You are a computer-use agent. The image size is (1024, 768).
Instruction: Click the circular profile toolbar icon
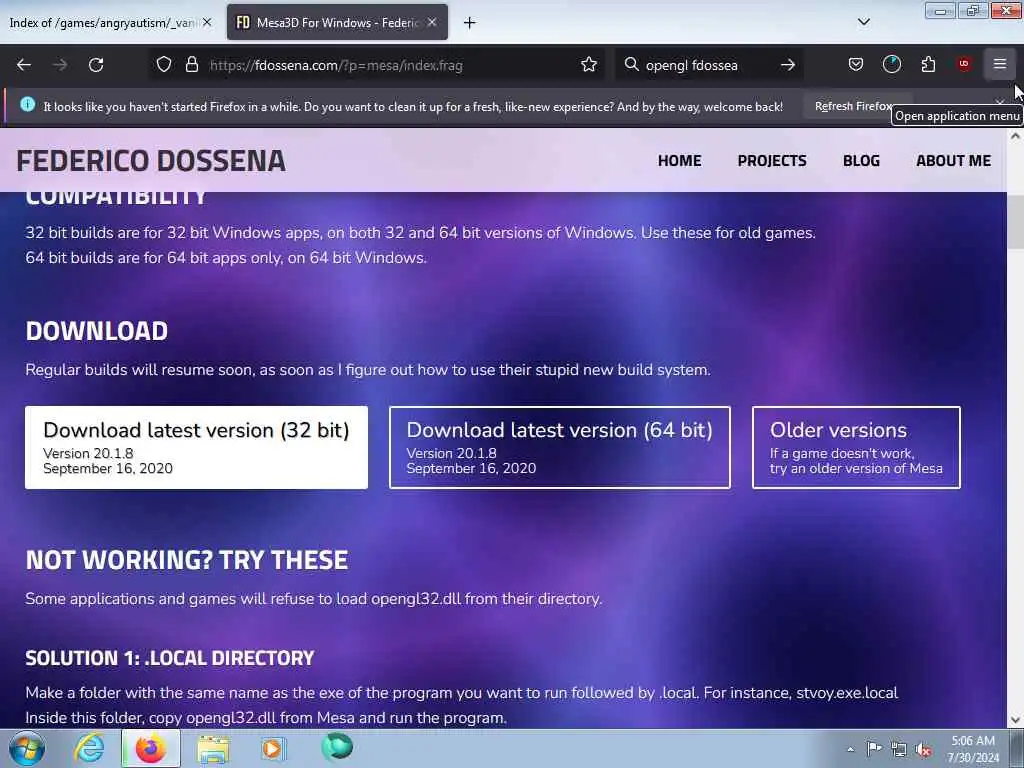[891, 64]
